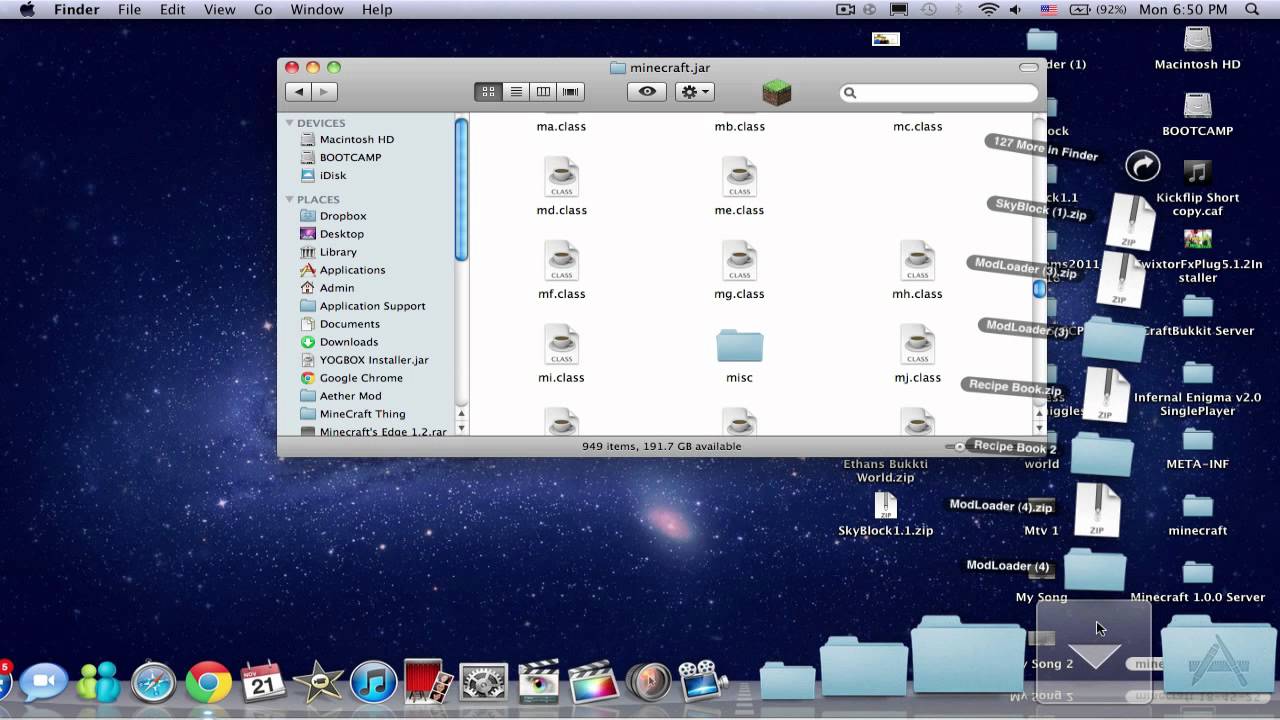Click the Finder search field

[939, 93]
